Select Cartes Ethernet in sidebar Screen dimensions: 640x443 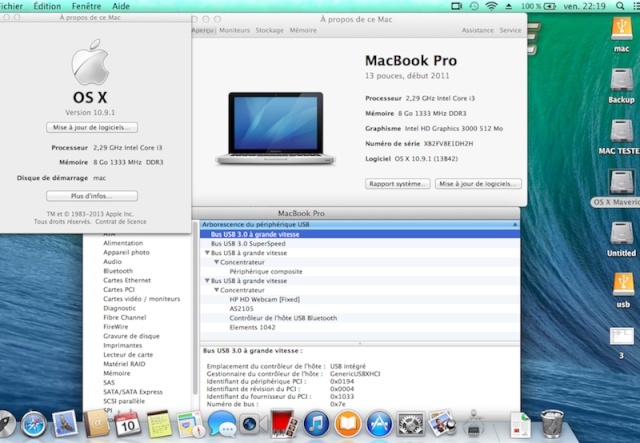click(x=127, y=280)
